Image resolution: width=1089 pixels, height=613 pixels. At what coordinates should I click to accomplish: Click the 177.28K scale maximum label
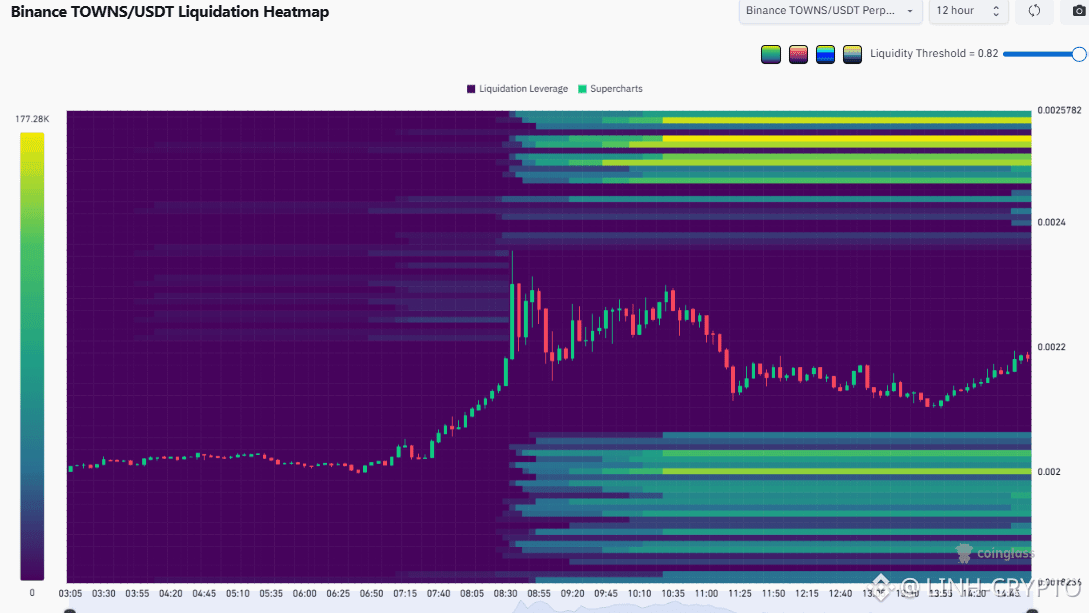pos(32,119)
